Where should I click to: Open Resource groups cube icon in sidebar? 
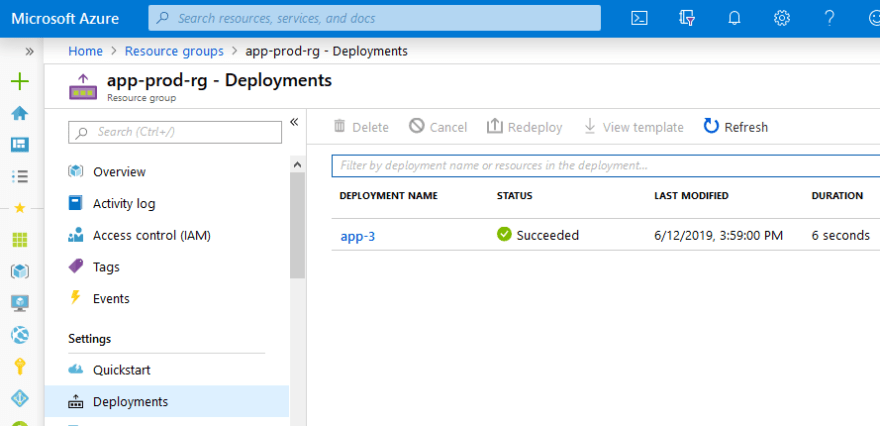[20, 272]
